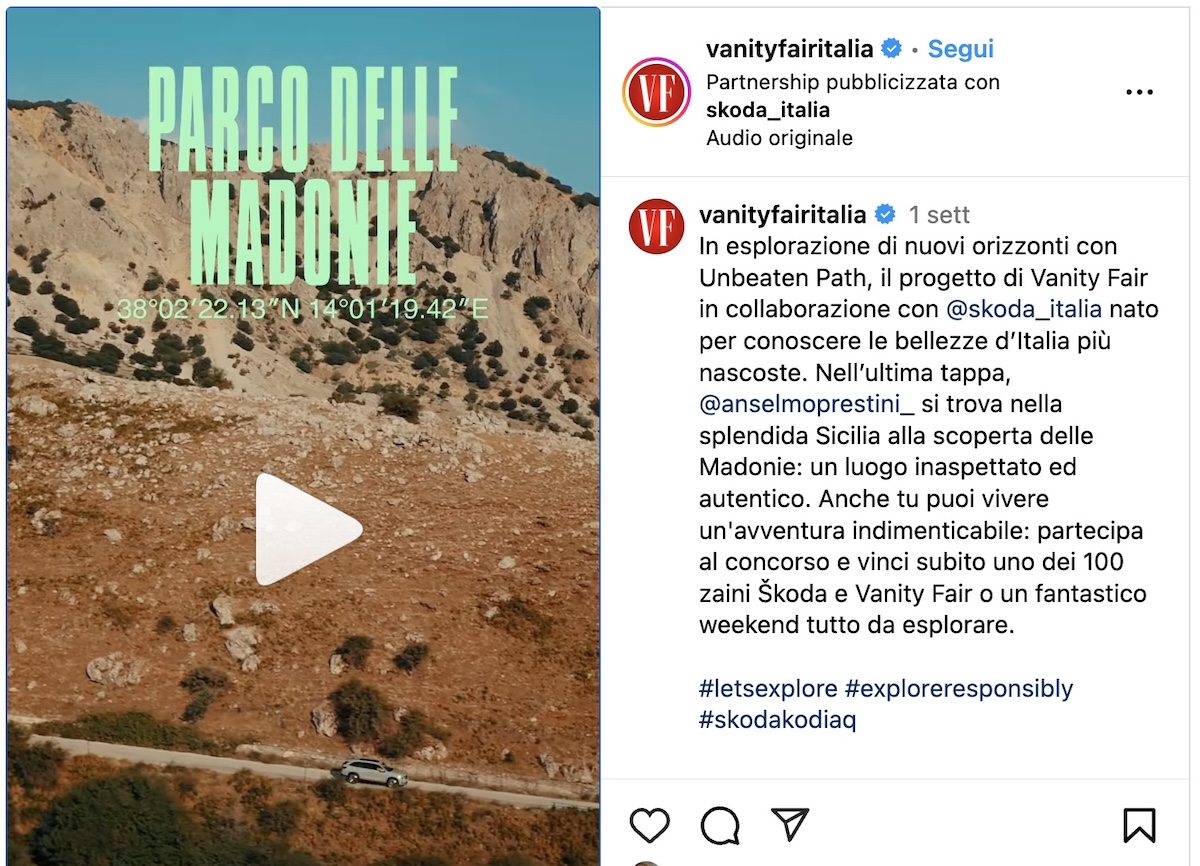Click the @skoda_italia mention in the caption
The image size is (1200, 866).
[1023, 309]
